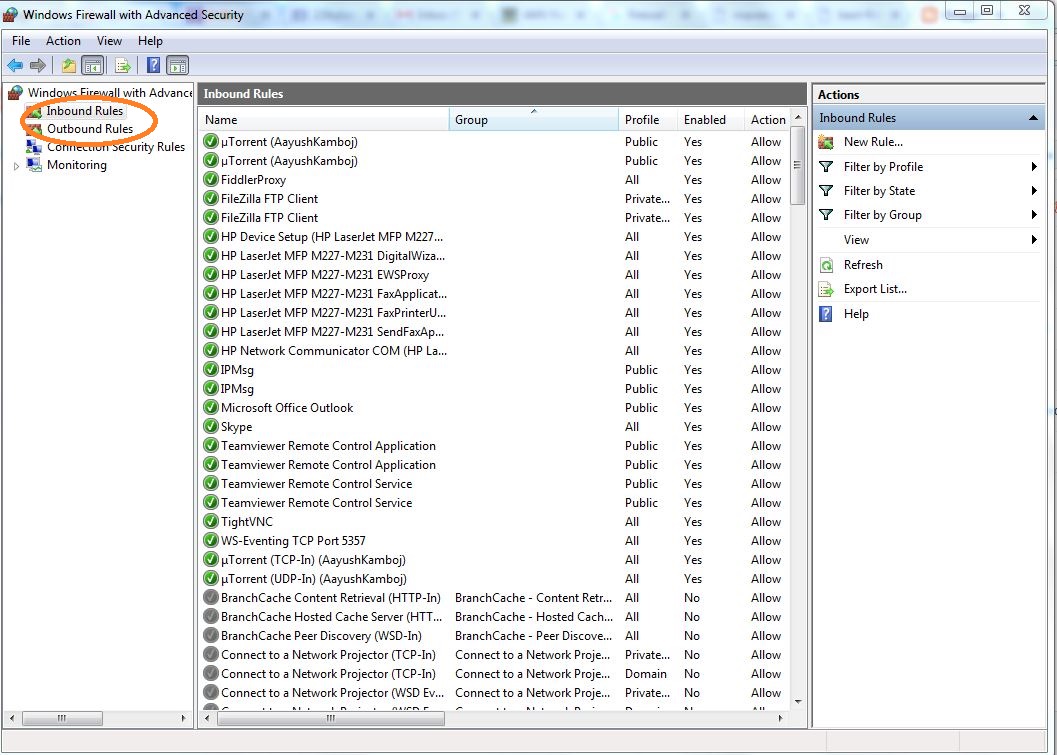The width and height of the screenshot is (1057, 755).
Task: Expand the Monitoring tree node
Action: tap(17, 165)
